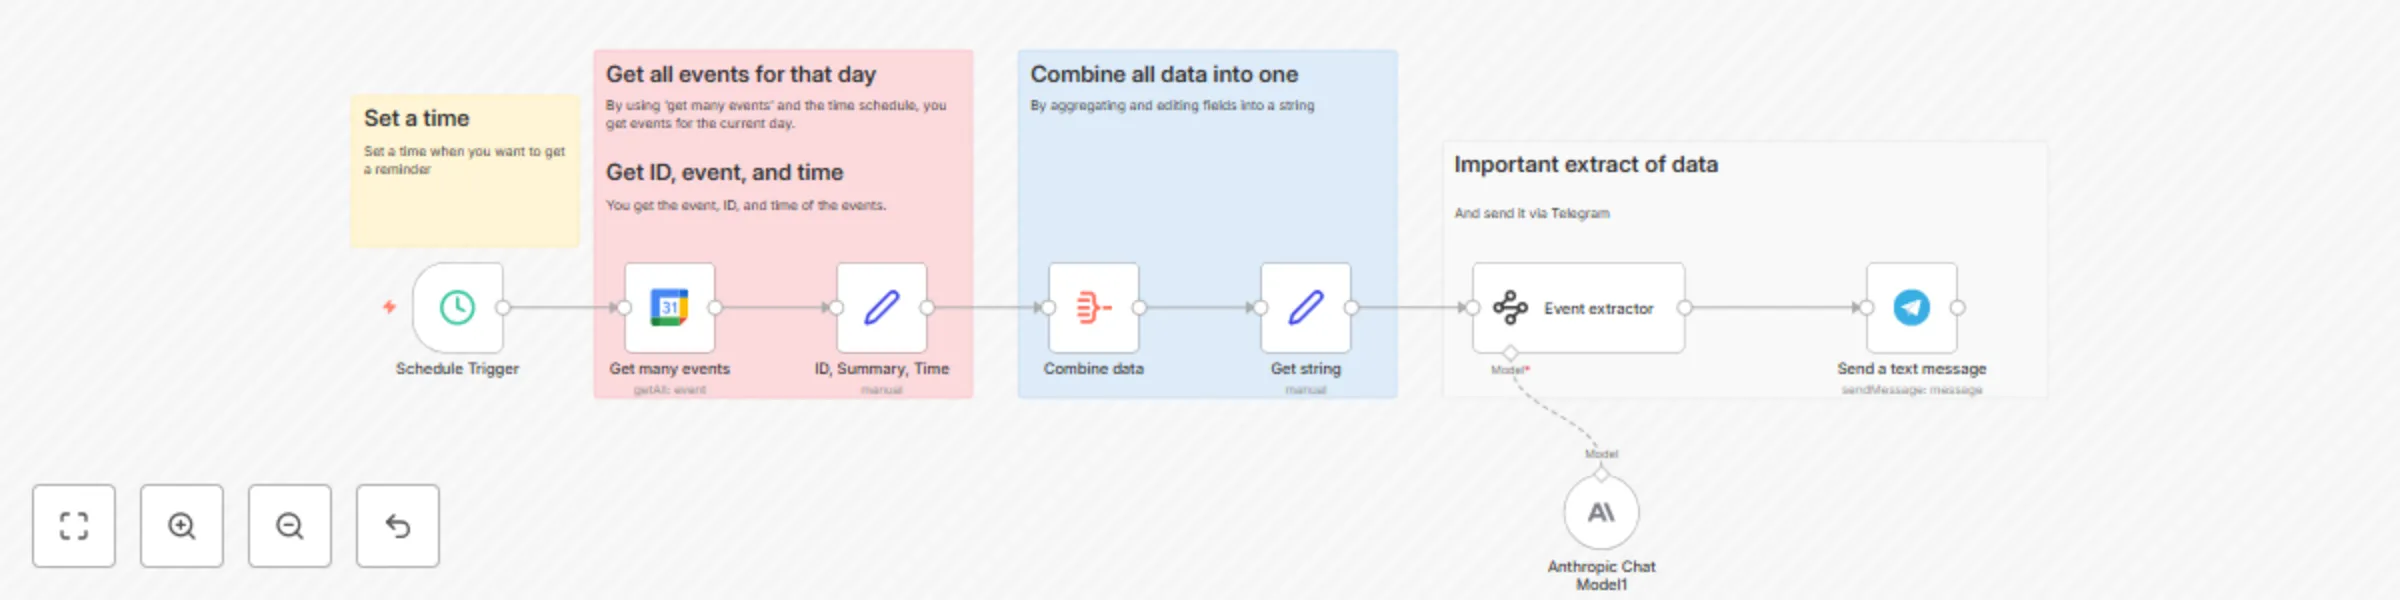Open the Schedule Trigger node
2400x600 pixels.
pos(457,308)
